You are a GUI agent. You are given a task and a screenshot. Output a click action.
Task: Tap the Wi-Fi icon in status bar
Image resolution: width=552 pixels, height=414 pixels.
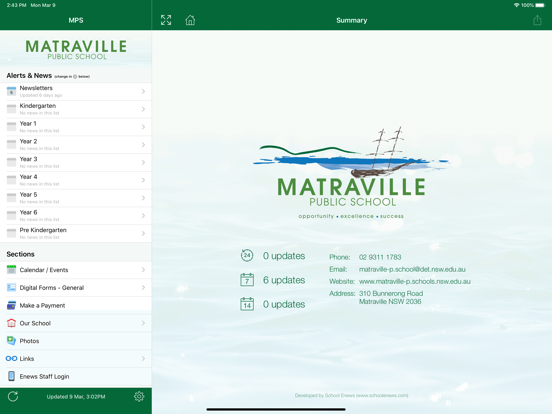click(x=516, y=5)
